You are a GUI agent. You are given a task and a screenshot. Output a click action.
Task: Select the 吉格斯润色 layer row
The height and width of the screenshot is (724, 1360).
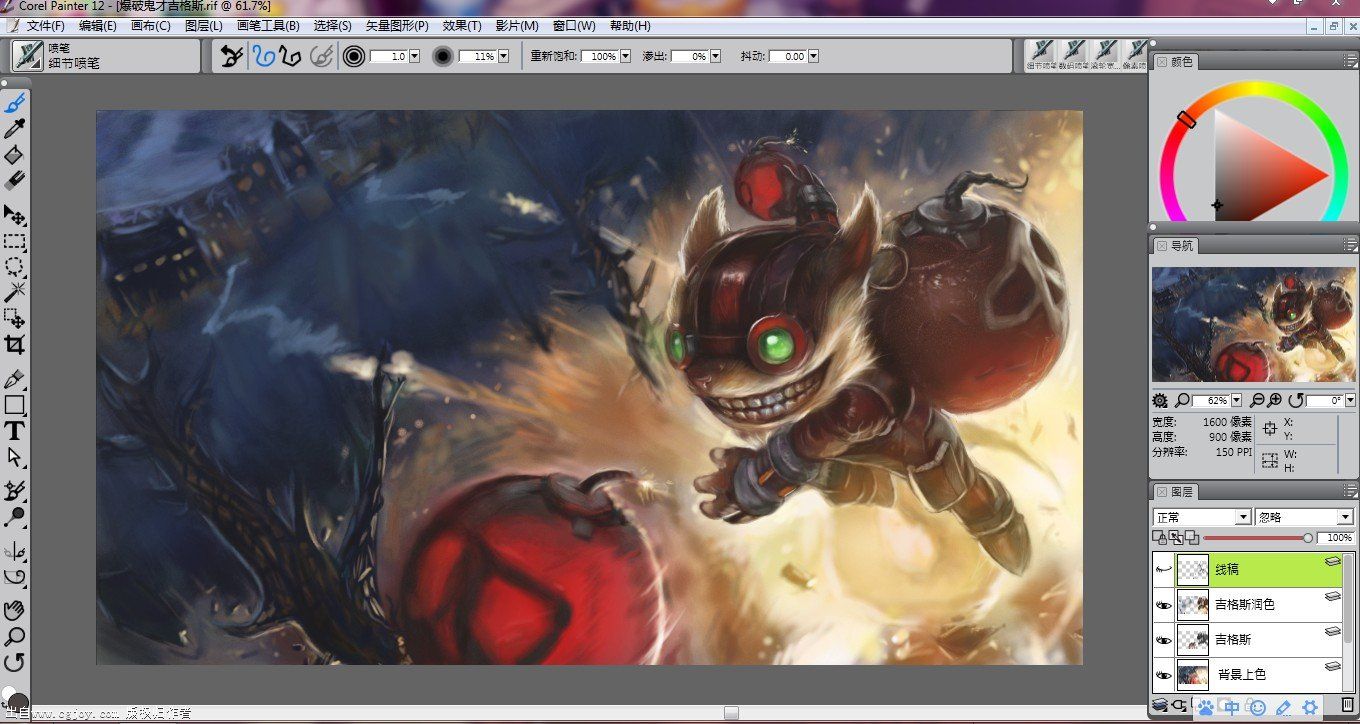tap(1249, 604)
